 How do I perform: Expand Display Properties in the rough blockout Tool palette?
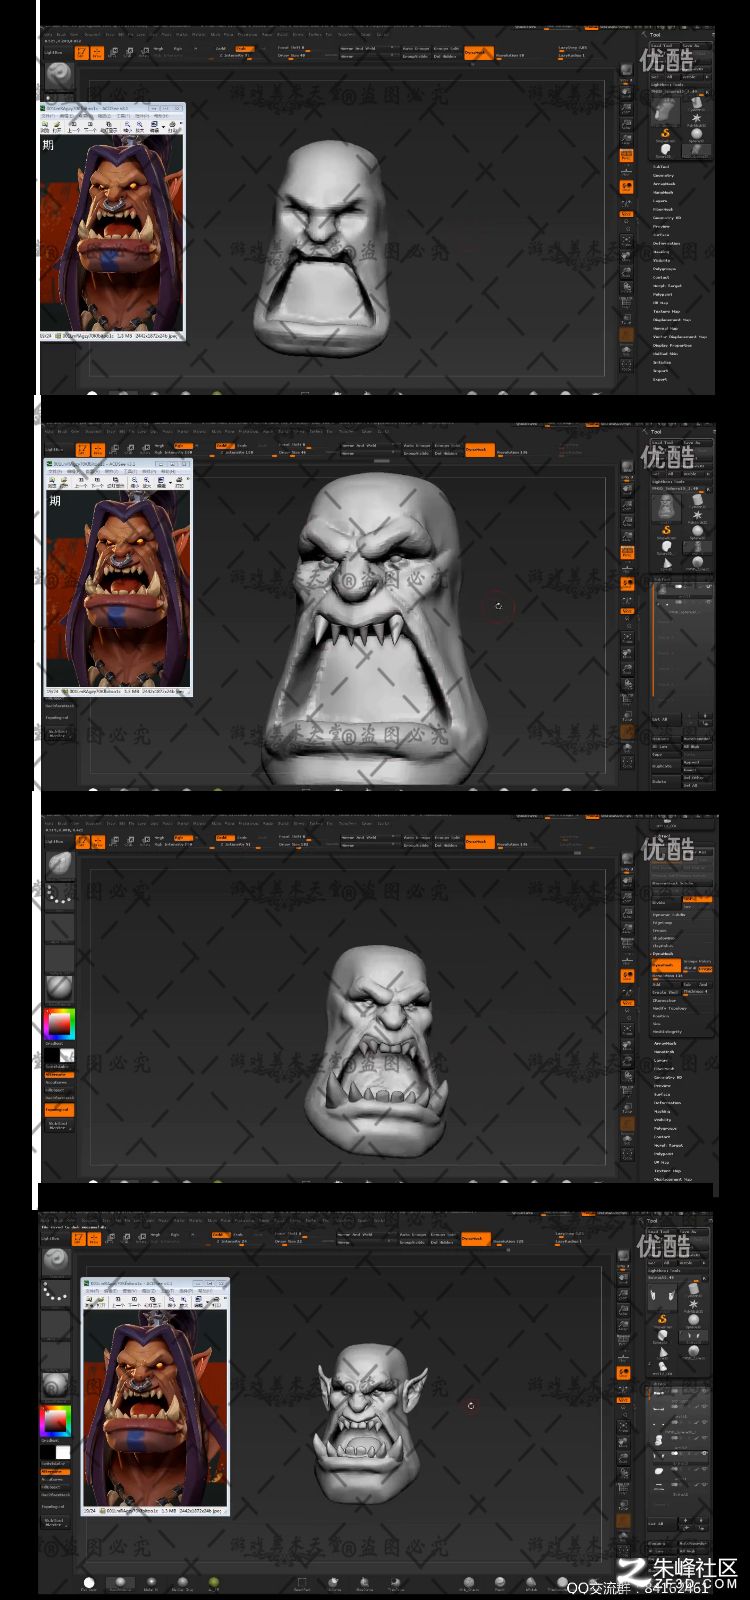point(672,345)
